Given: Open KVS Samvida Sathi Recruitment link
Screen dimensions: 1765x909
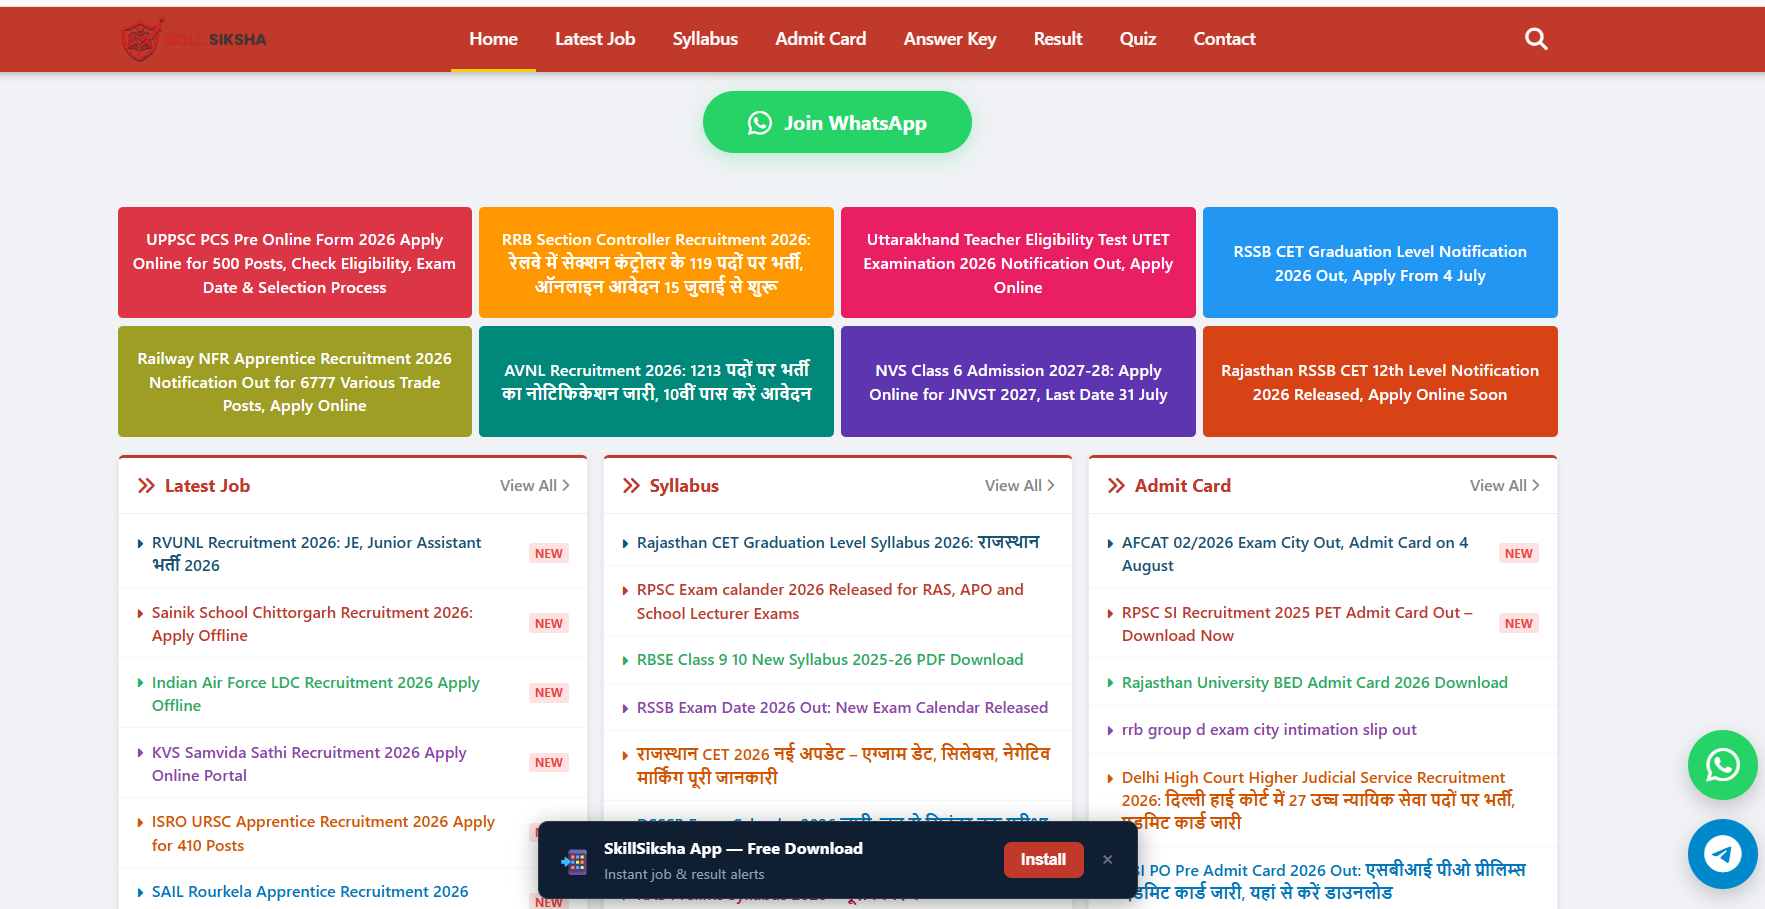Looking at the screenshot, I should [310, 764].
